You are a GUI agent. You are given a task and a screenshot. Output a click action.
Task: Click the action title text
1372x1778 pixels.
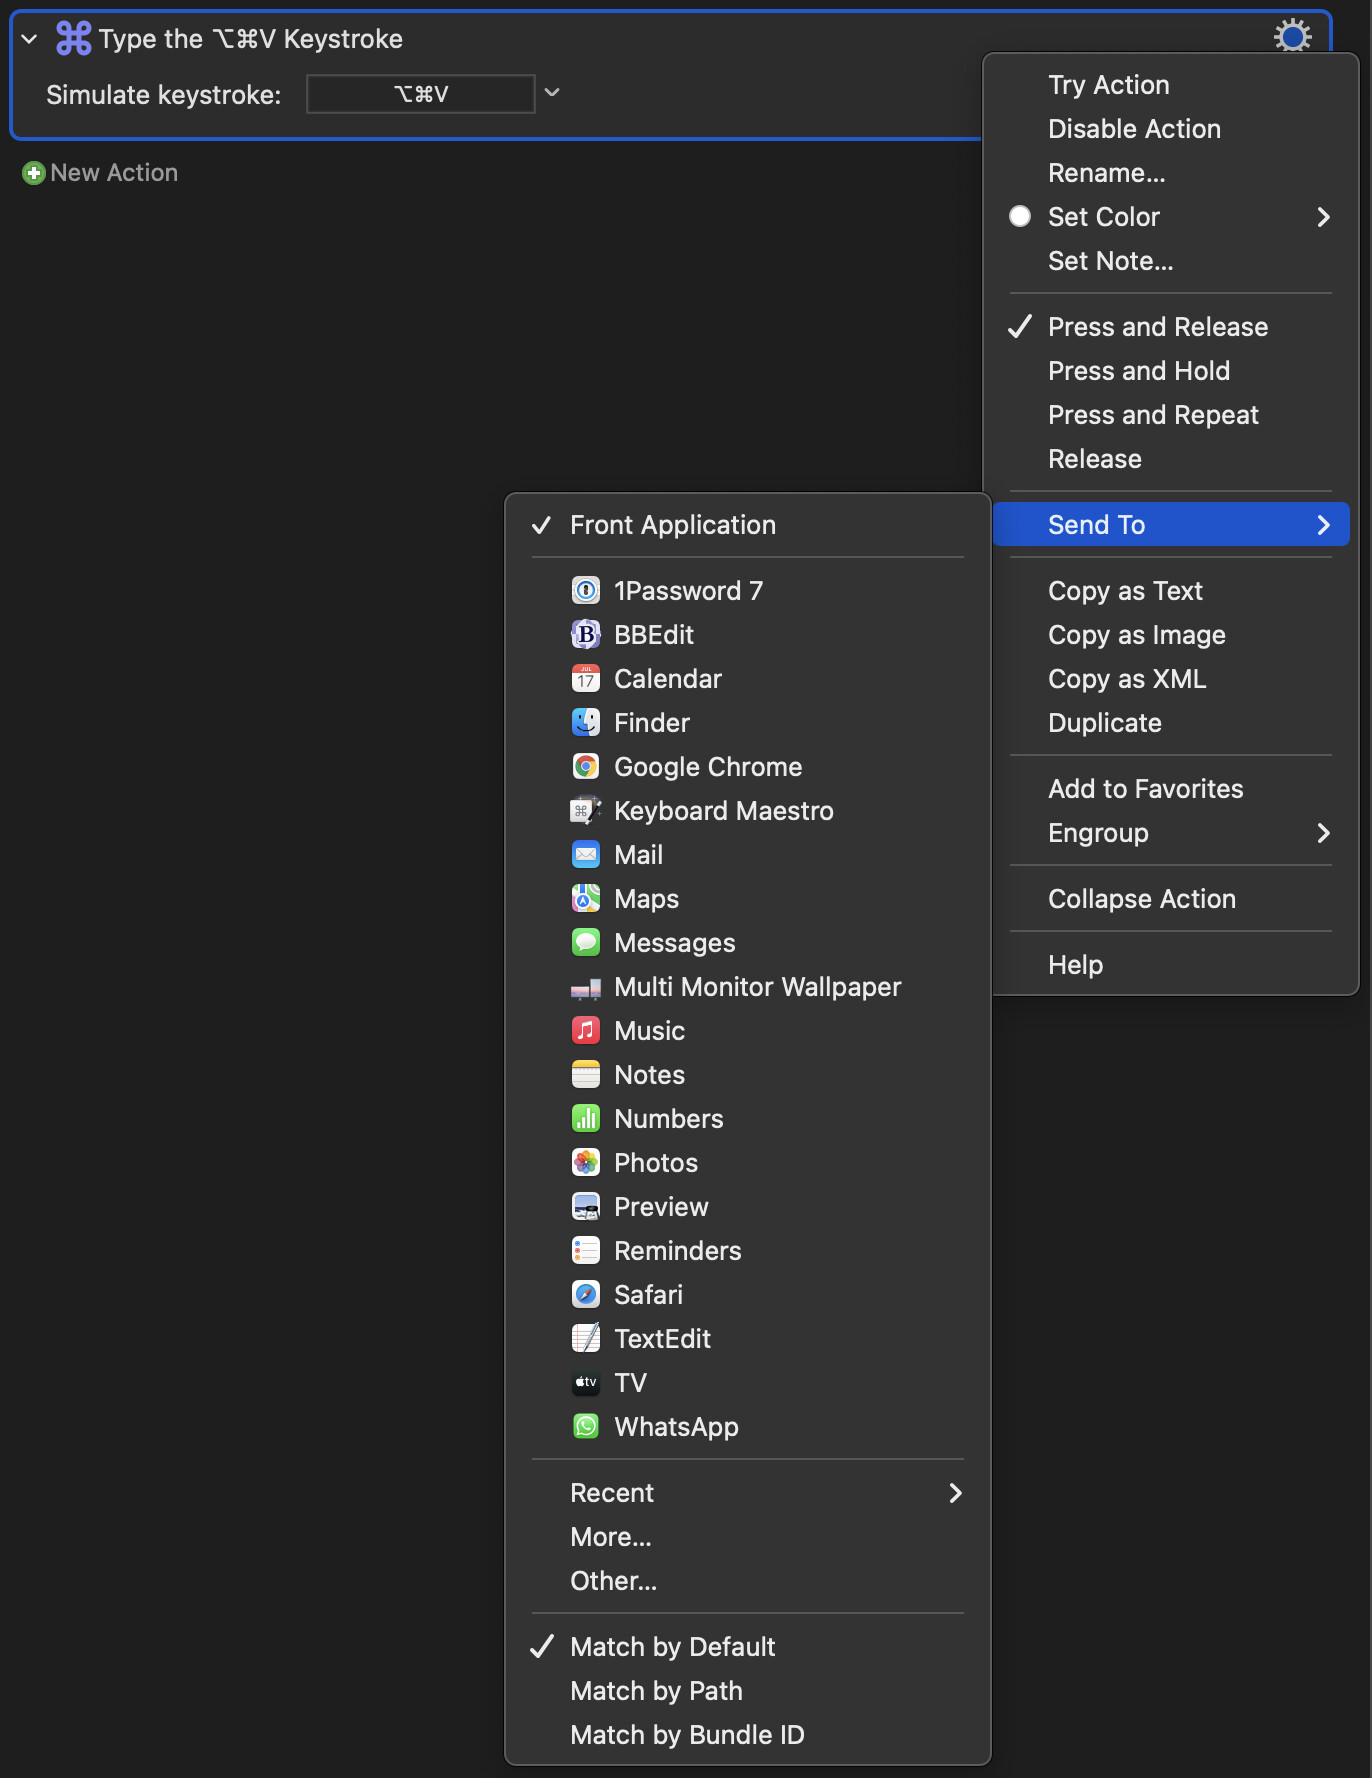tap(251, 39)
